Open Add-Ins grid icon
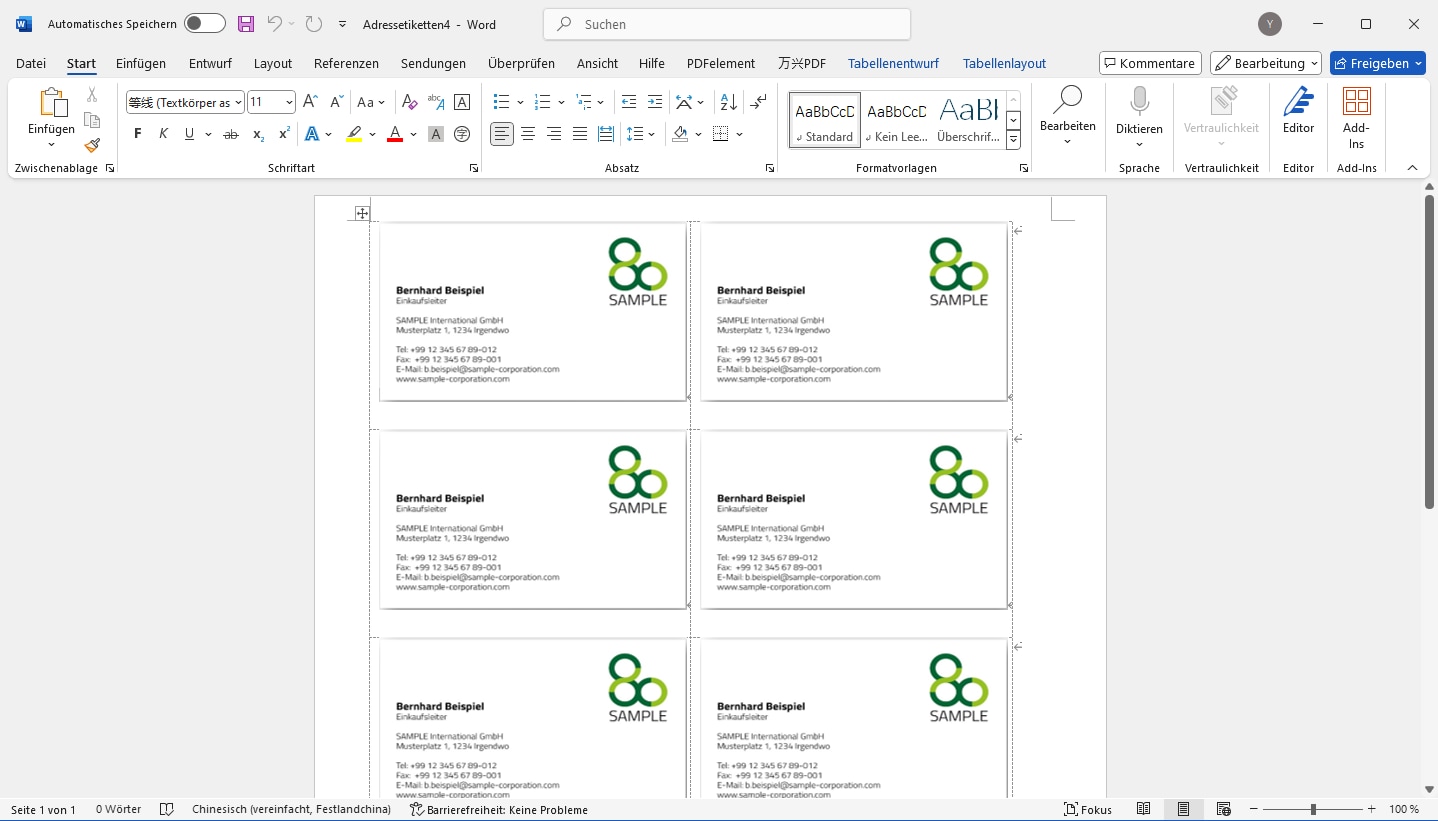Image resolution: width=1438 pixels, height=821 pixels. (1357, 101)
